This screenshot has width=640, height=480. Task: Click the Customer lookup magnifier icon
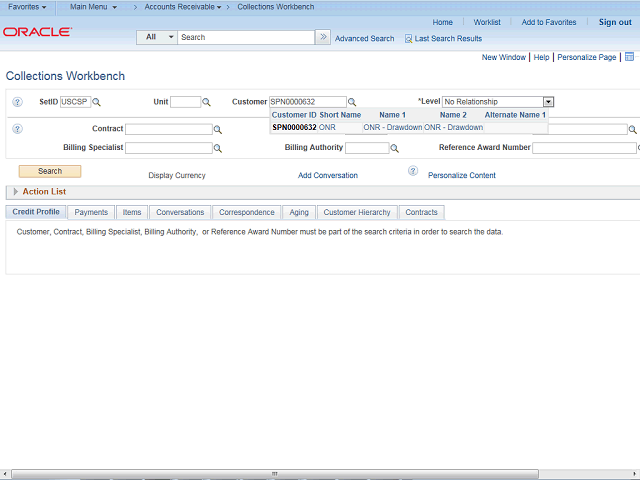(352, 102)
